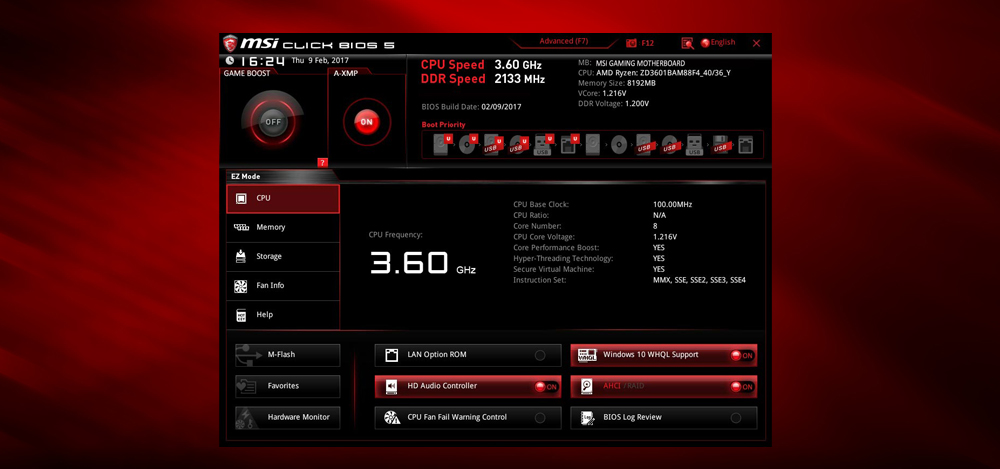
Task: Click the MSI dragon shield logo
Action: (x=231, y=43)
